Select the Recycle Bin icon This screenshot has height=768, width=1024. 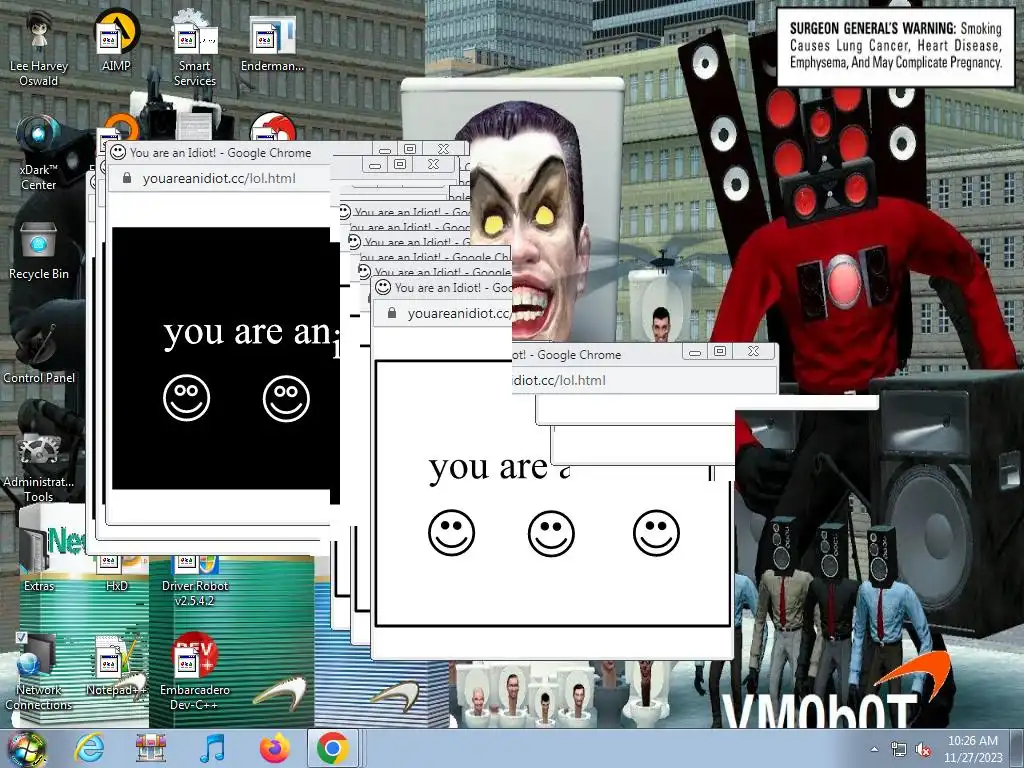pyautogui.click(x=39, y=249)
